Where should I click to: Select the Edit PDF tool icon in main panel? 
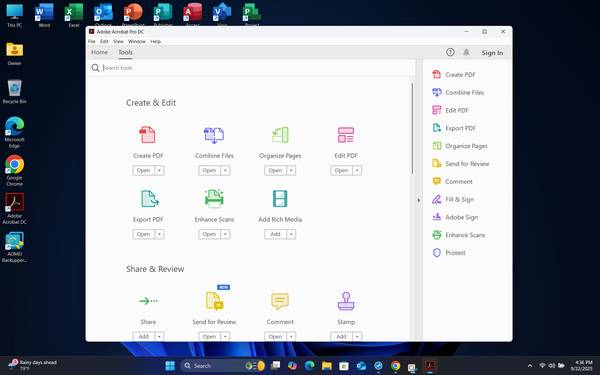tap(346, 135)
